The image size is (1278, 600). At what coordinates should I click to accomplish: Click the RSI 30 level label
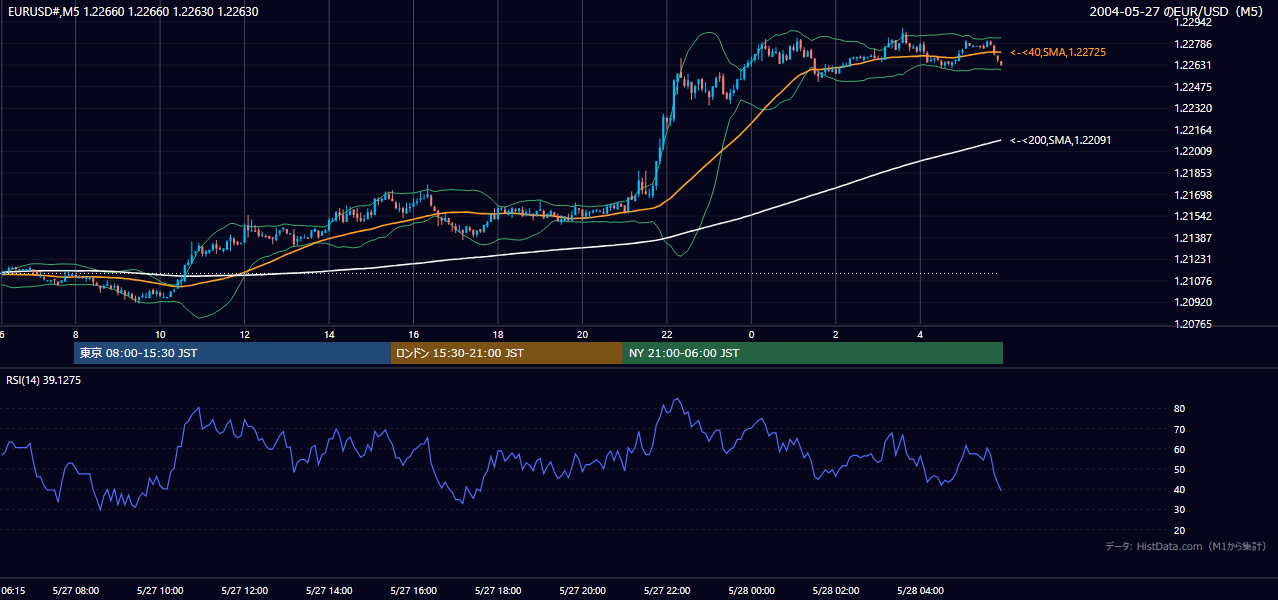coord(1179,510)
